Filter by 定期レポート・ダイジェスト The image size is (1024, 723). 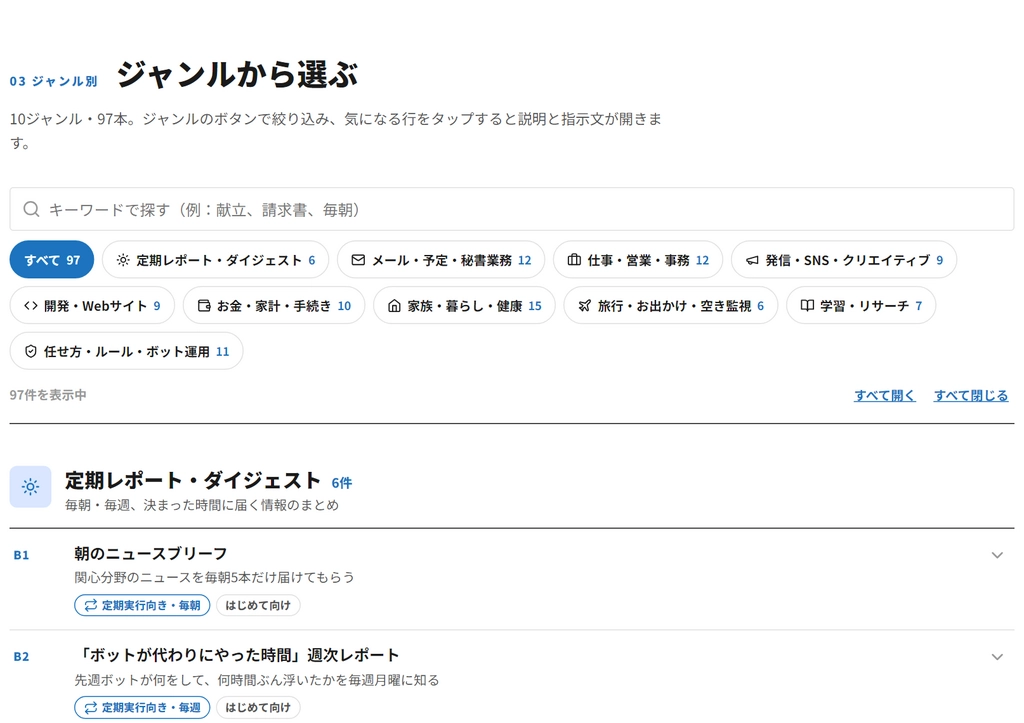click(x=216, y=260)
